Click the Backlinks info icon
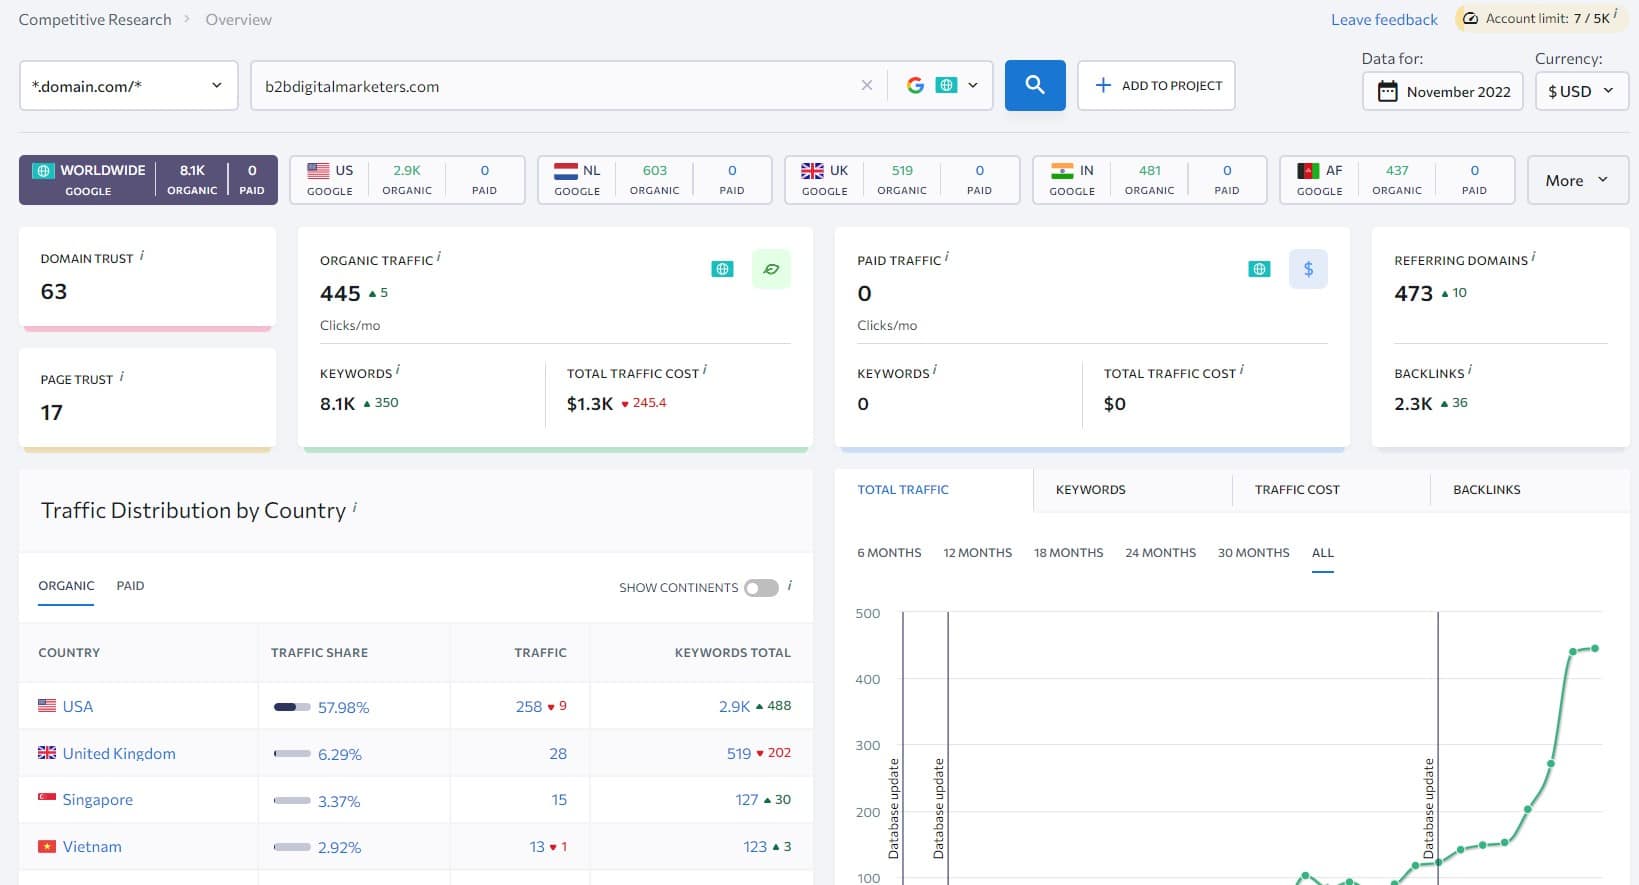 [x=1470, y=369]
